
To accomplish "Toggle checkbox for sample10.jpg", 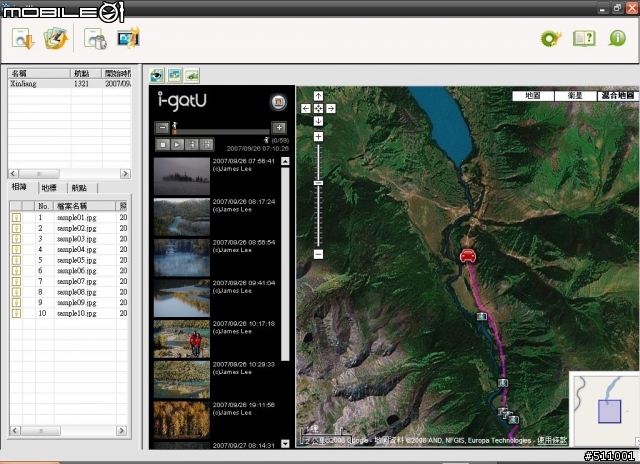I will tap(16, 313).
